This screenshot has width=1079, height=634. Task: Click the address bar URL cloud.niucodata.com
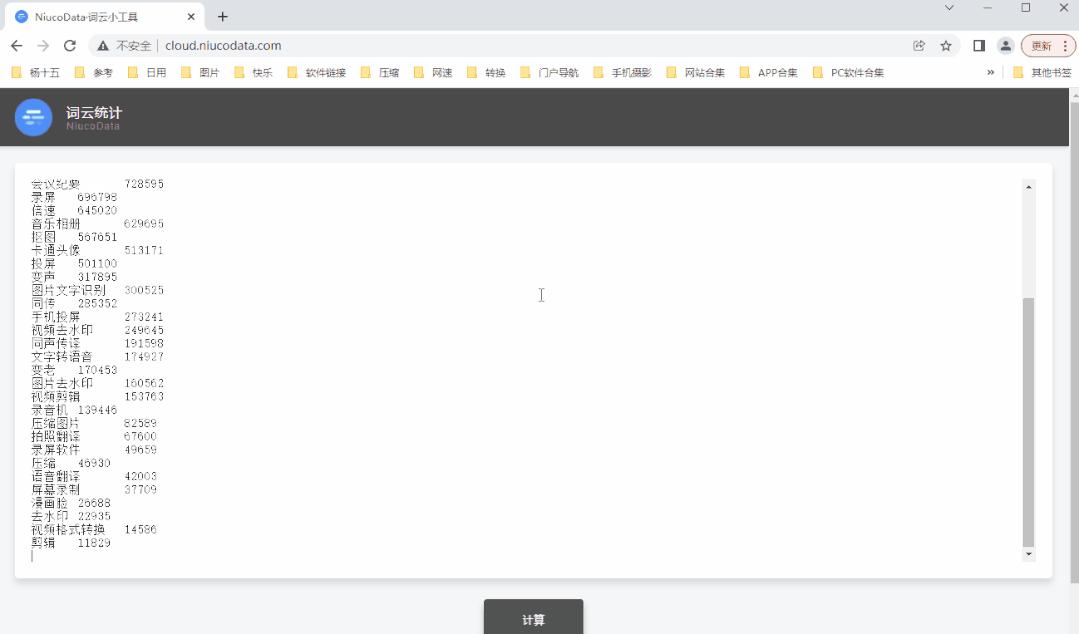[x=223, y=45]
